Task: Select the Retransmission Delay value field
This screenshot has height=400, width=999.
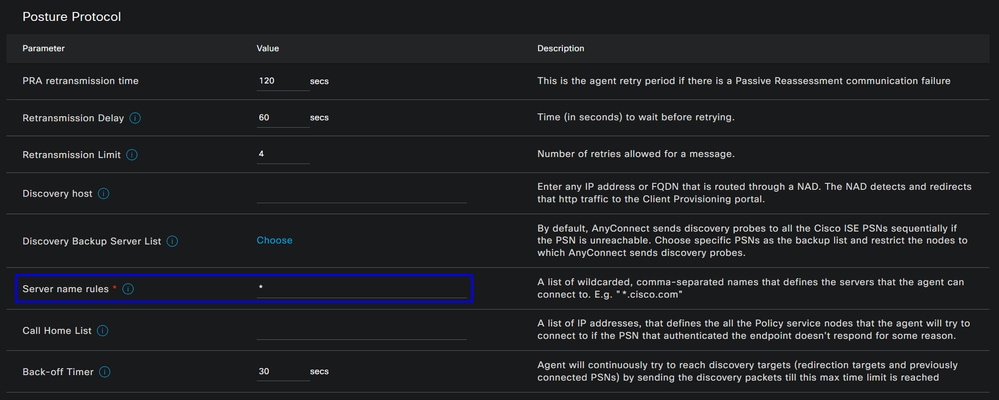Action: [x=283, y=118]
